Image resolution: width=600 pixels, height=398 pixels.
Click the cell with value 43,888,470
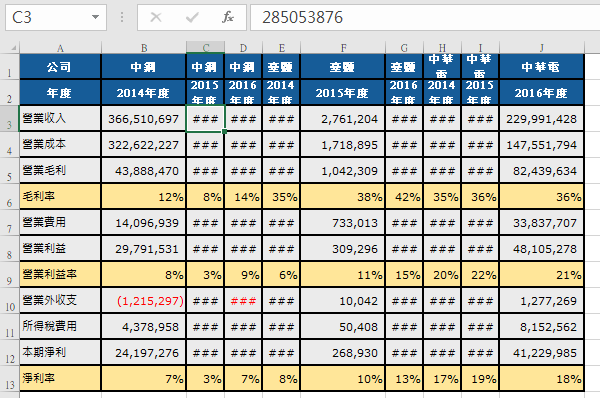143,171
